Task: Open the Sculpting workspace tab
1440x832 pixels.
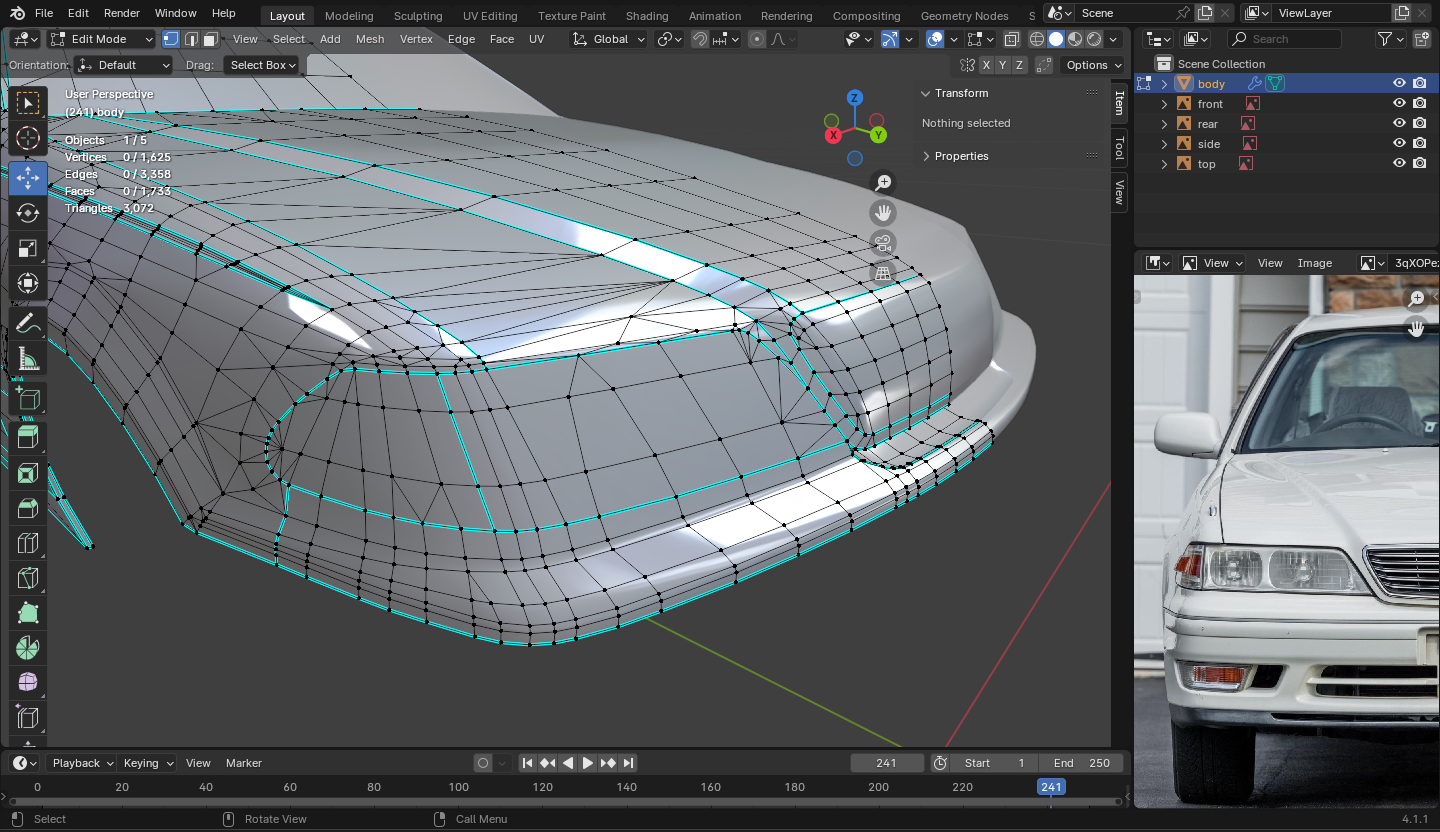Action: 418,16
